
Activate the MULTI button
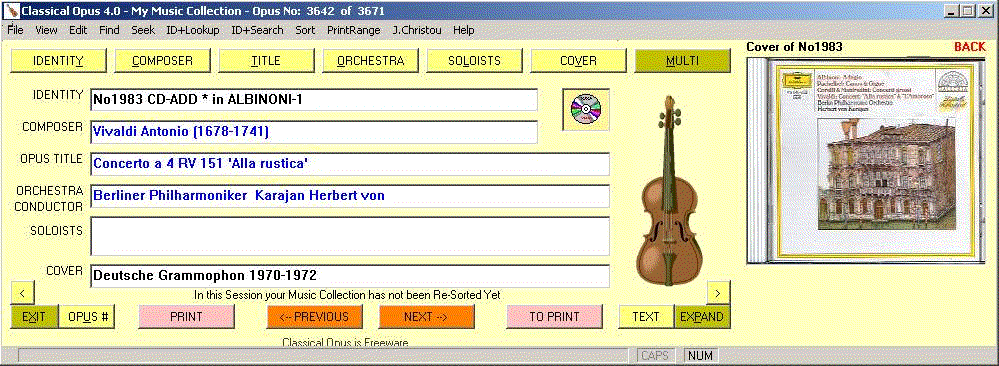point(682,61)
